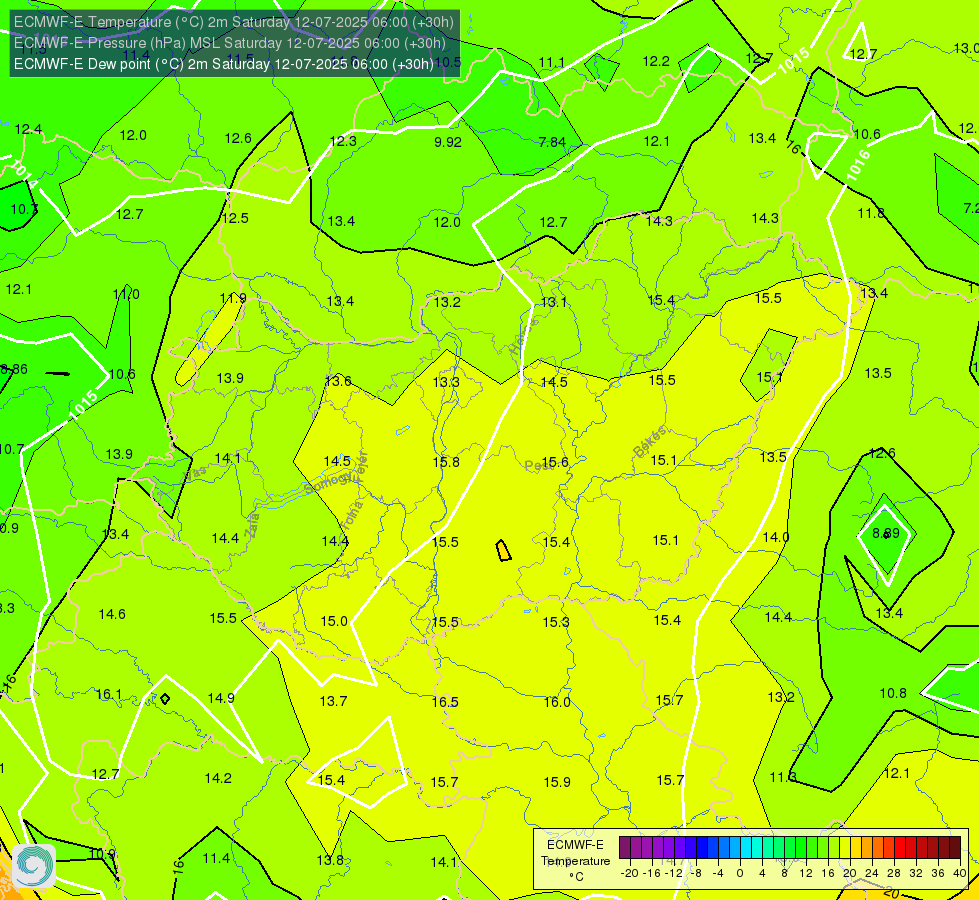Click the 11.8 temperature value
This screenshot has width=979, height=900.
point(871,214)
